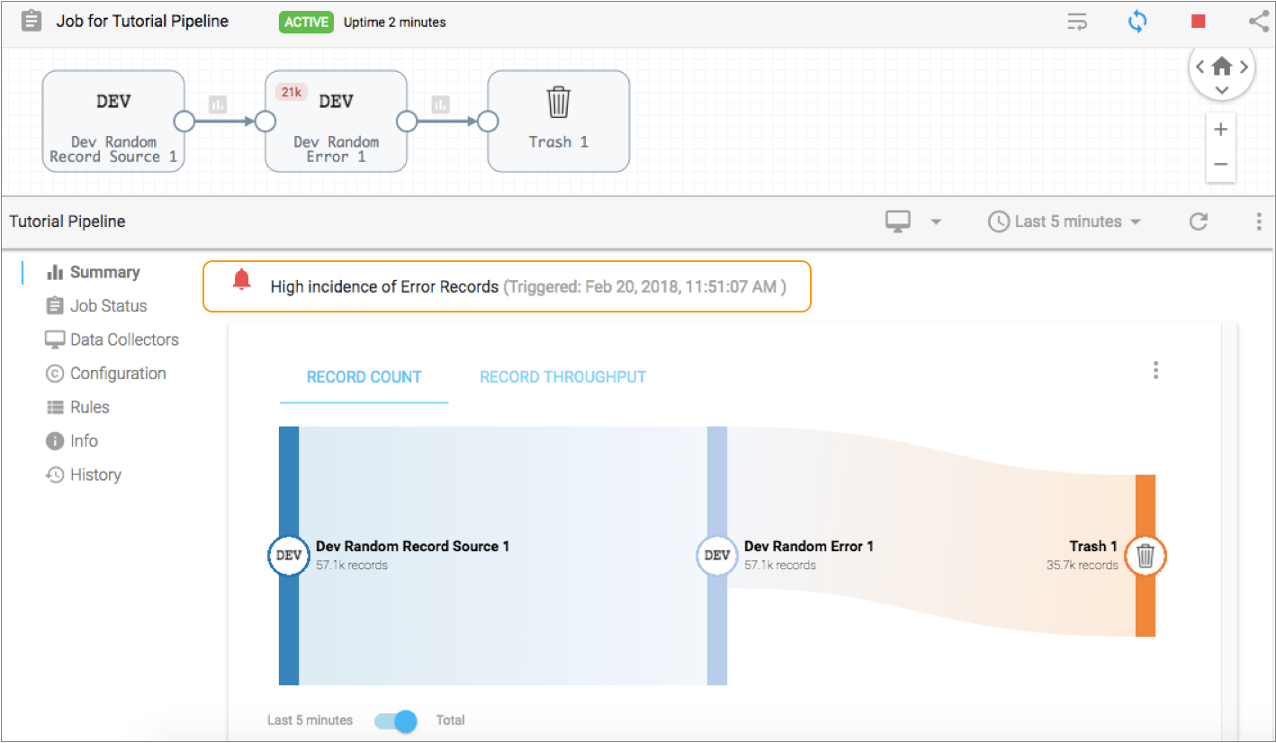1276x743 pixels.
Task: Zoom out with the minus button
Action: [1220, 164]
